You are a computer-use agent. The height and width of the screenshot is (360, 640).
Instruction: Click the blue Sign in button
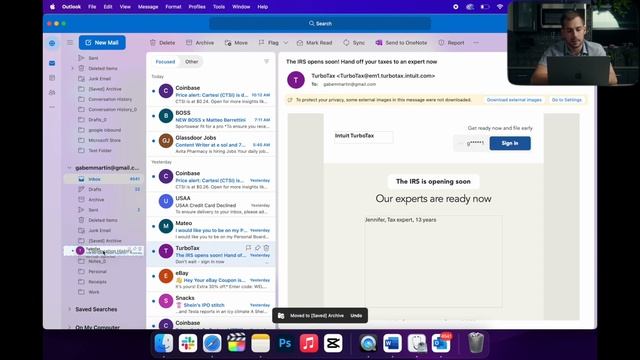click(x=510, y=143)
